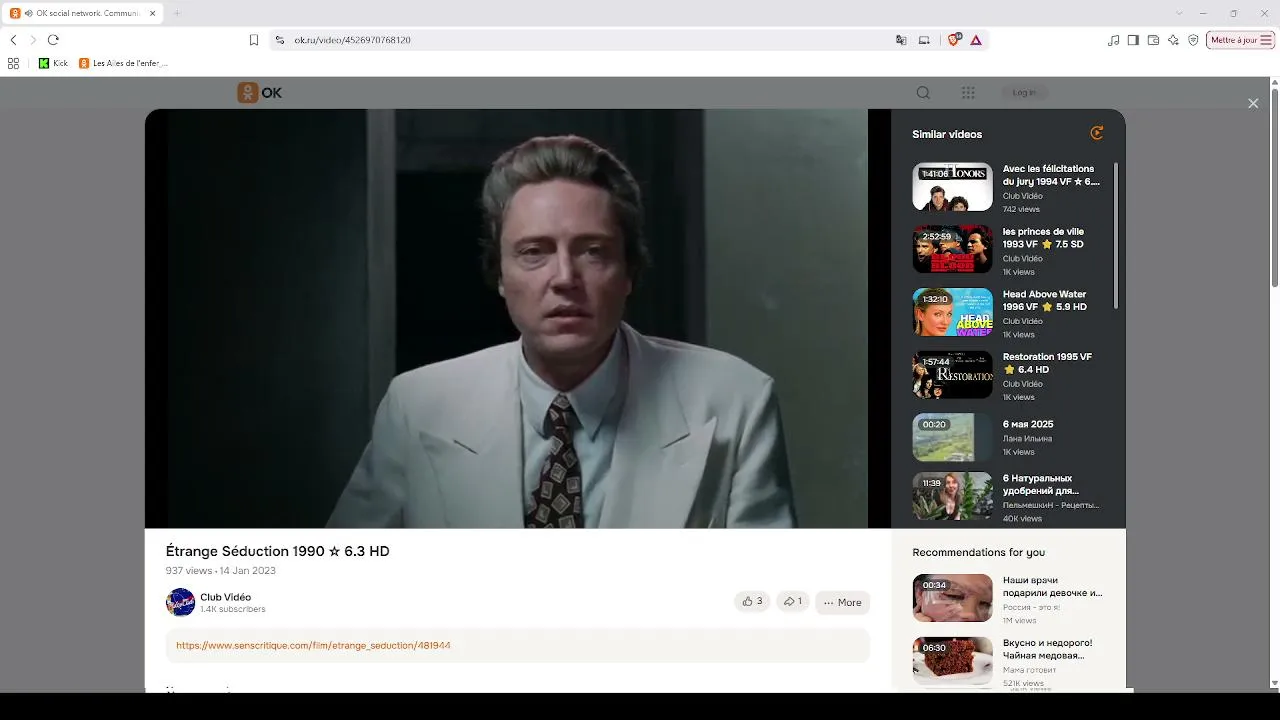Open the Kick bookmark
Viewport: 1280px width, 720px height.
(53, 63)
